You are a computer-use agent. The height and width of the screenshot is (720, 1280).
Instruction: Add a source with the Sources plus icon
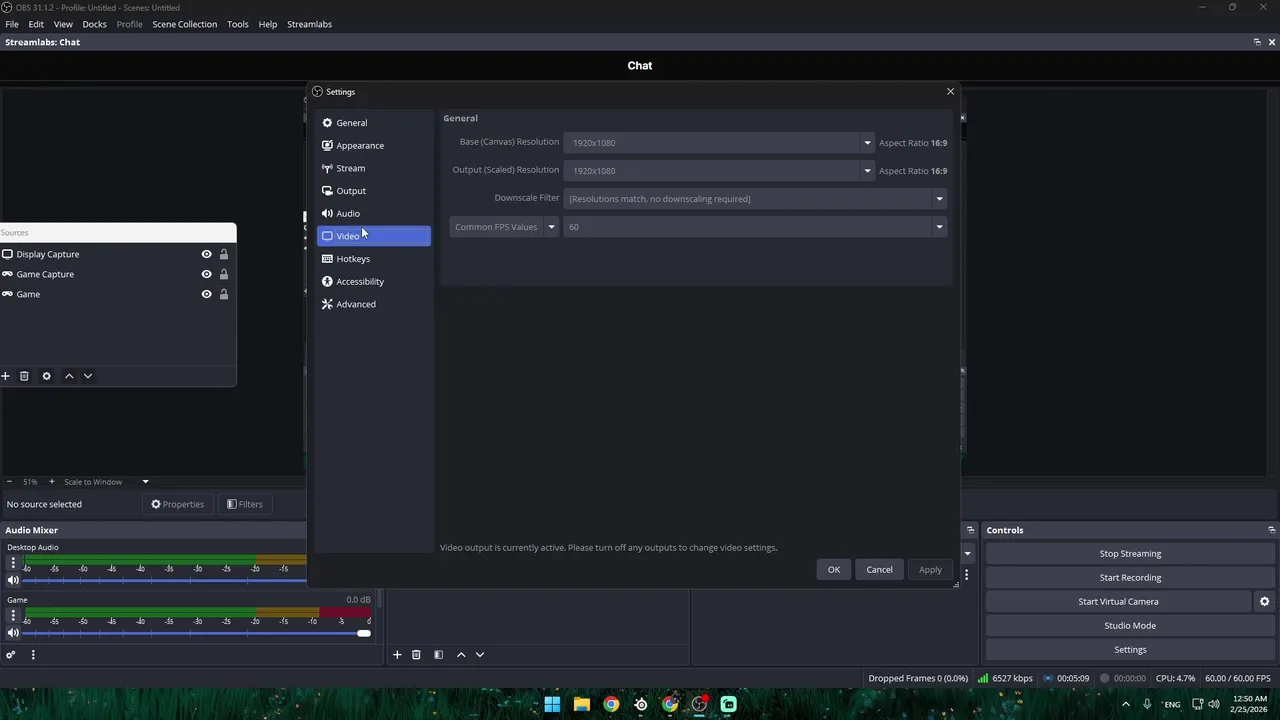[x=5, y=376]
